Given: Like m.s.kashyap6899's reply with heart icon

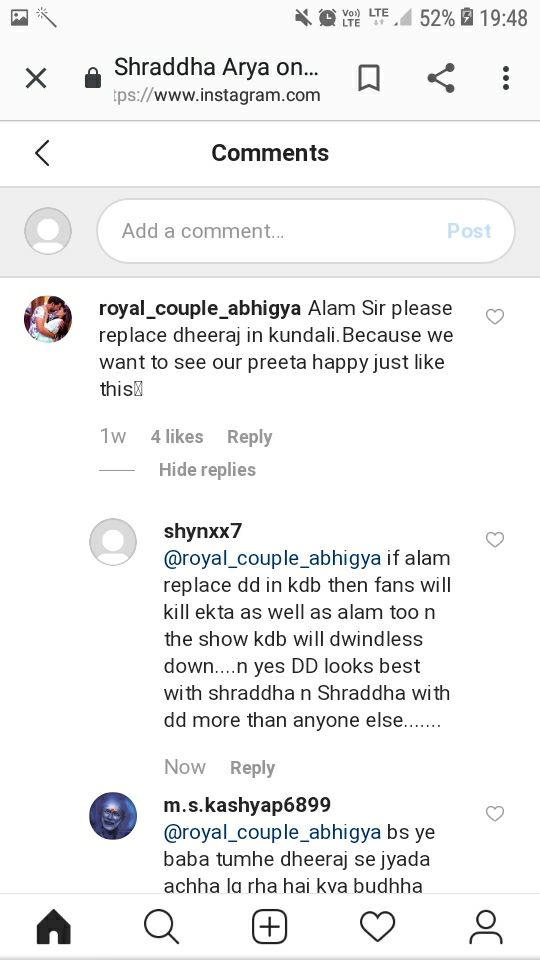Looking at the screenshot, I should point(495,814).
